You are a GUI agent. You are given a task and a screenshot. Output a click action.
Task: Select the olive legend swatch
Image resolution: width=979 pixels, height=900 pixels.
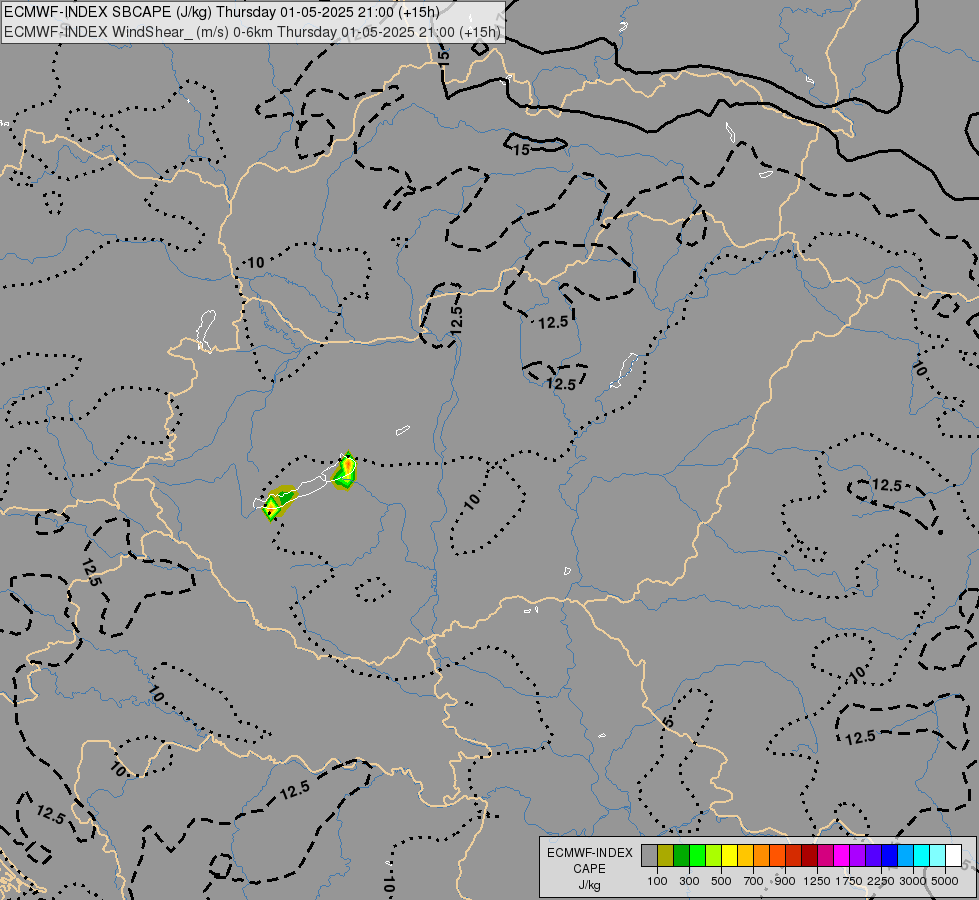pos(666,856)
